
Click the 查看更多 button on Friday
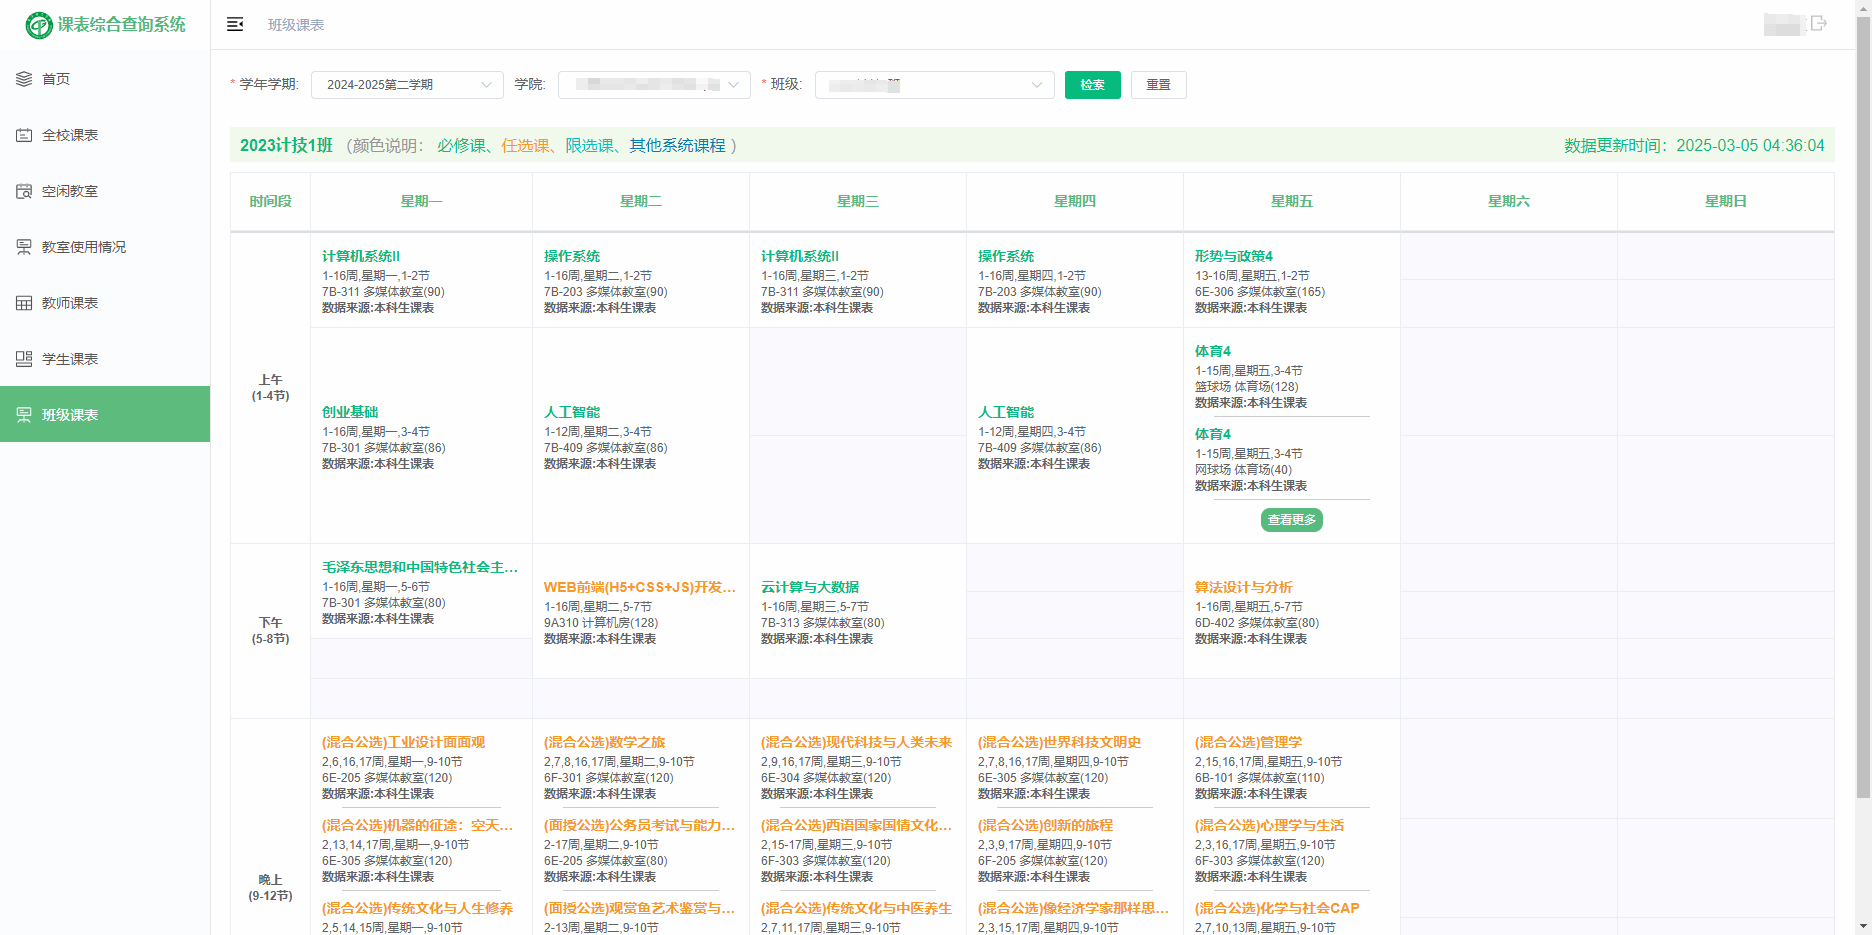(x=1292, y=520)
